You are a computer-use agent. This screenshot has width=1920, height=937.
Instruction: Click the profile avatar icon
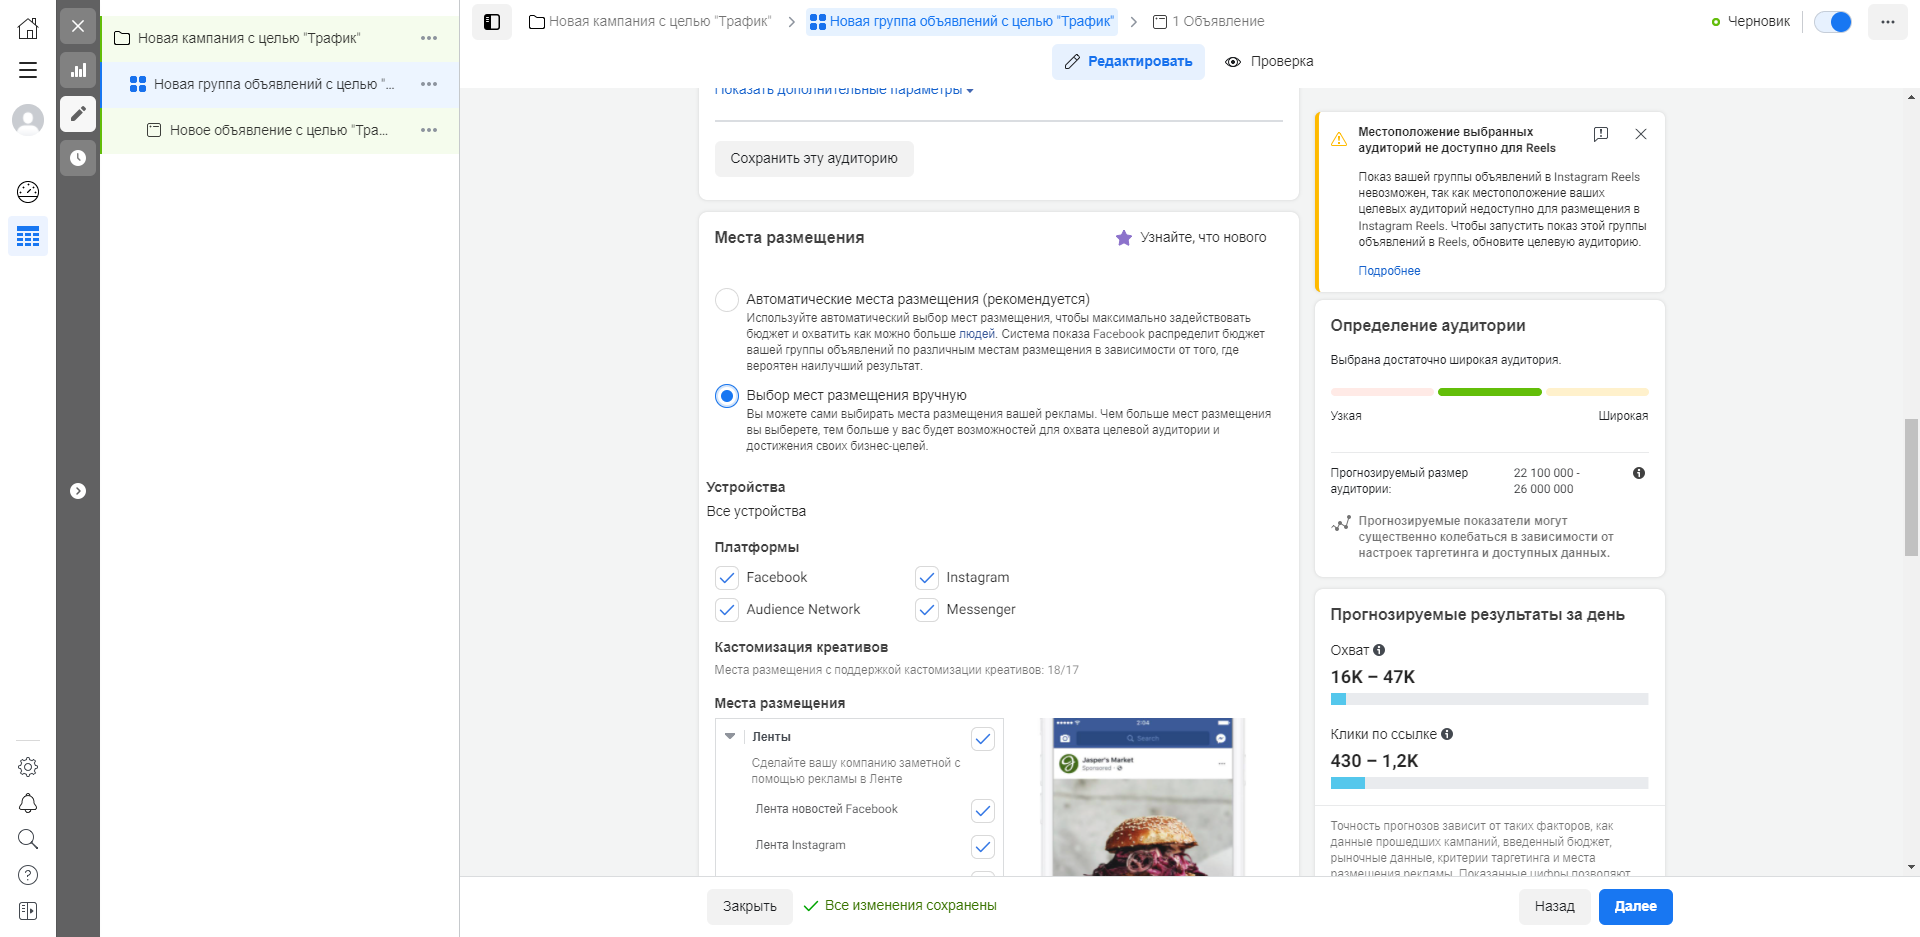point(28,120)
